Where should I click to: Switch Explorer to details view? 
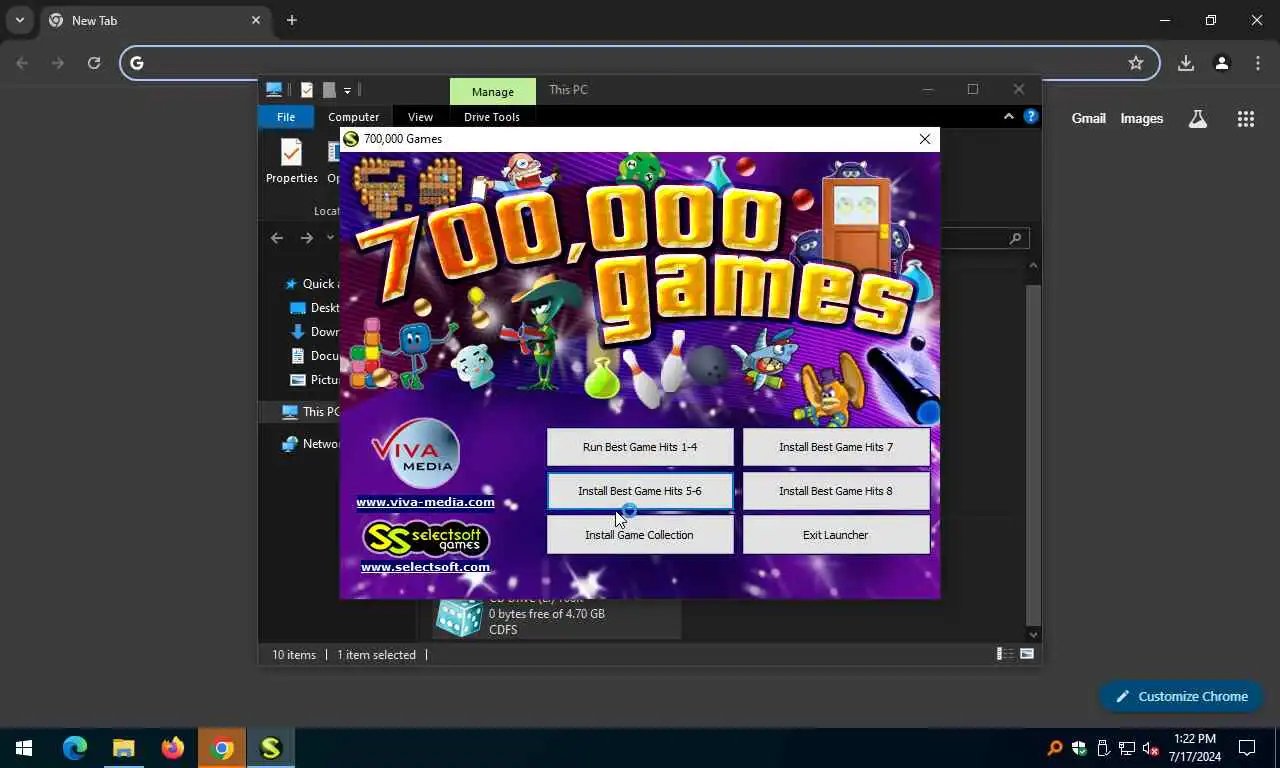(x=1003, y=654)
